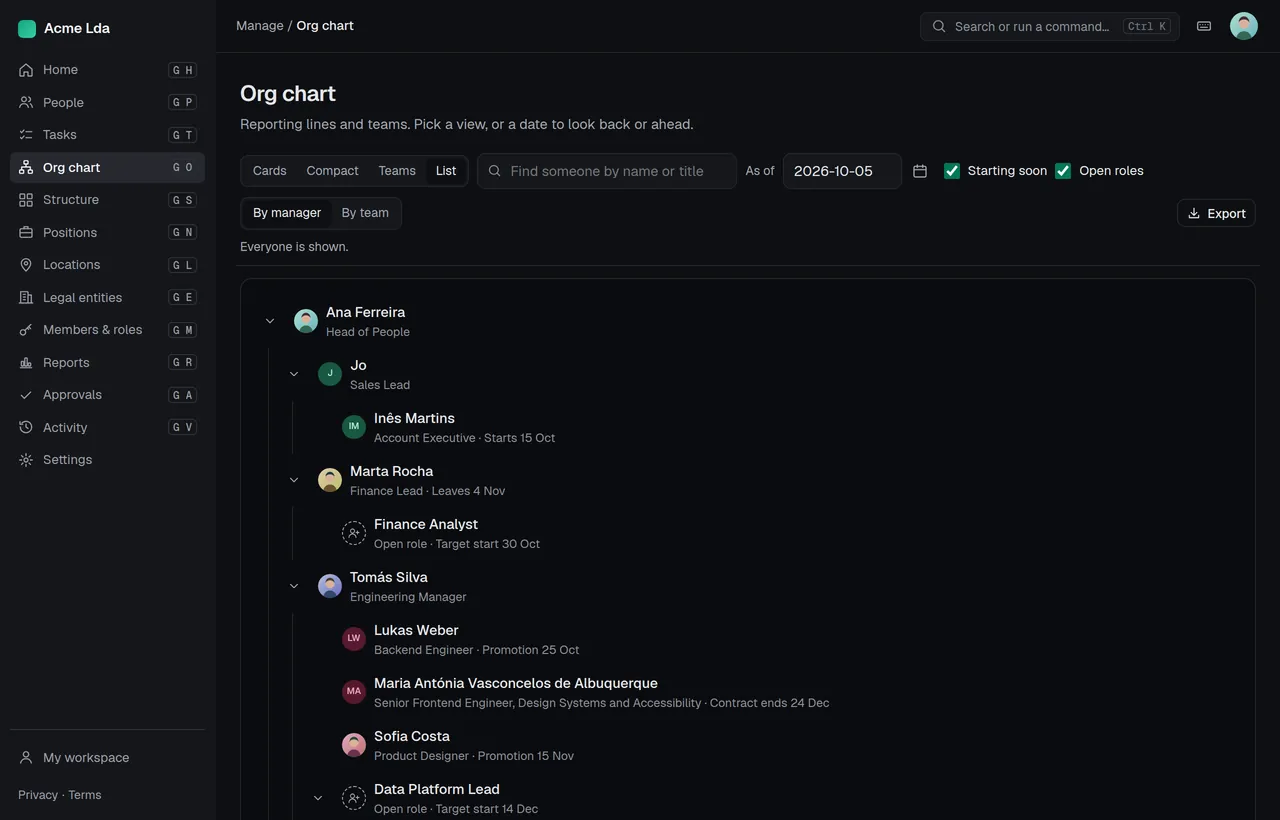Open Members & roles key icon

[26, 330]
